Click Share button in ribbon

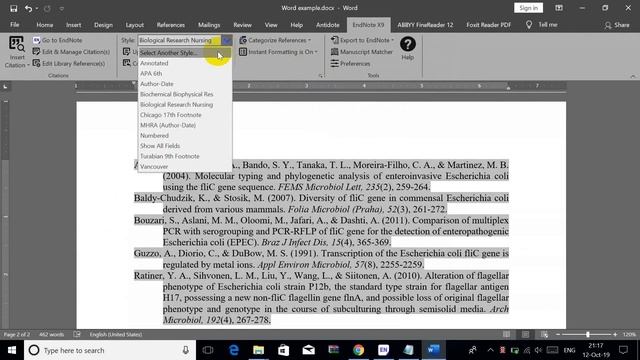[617, 25]
